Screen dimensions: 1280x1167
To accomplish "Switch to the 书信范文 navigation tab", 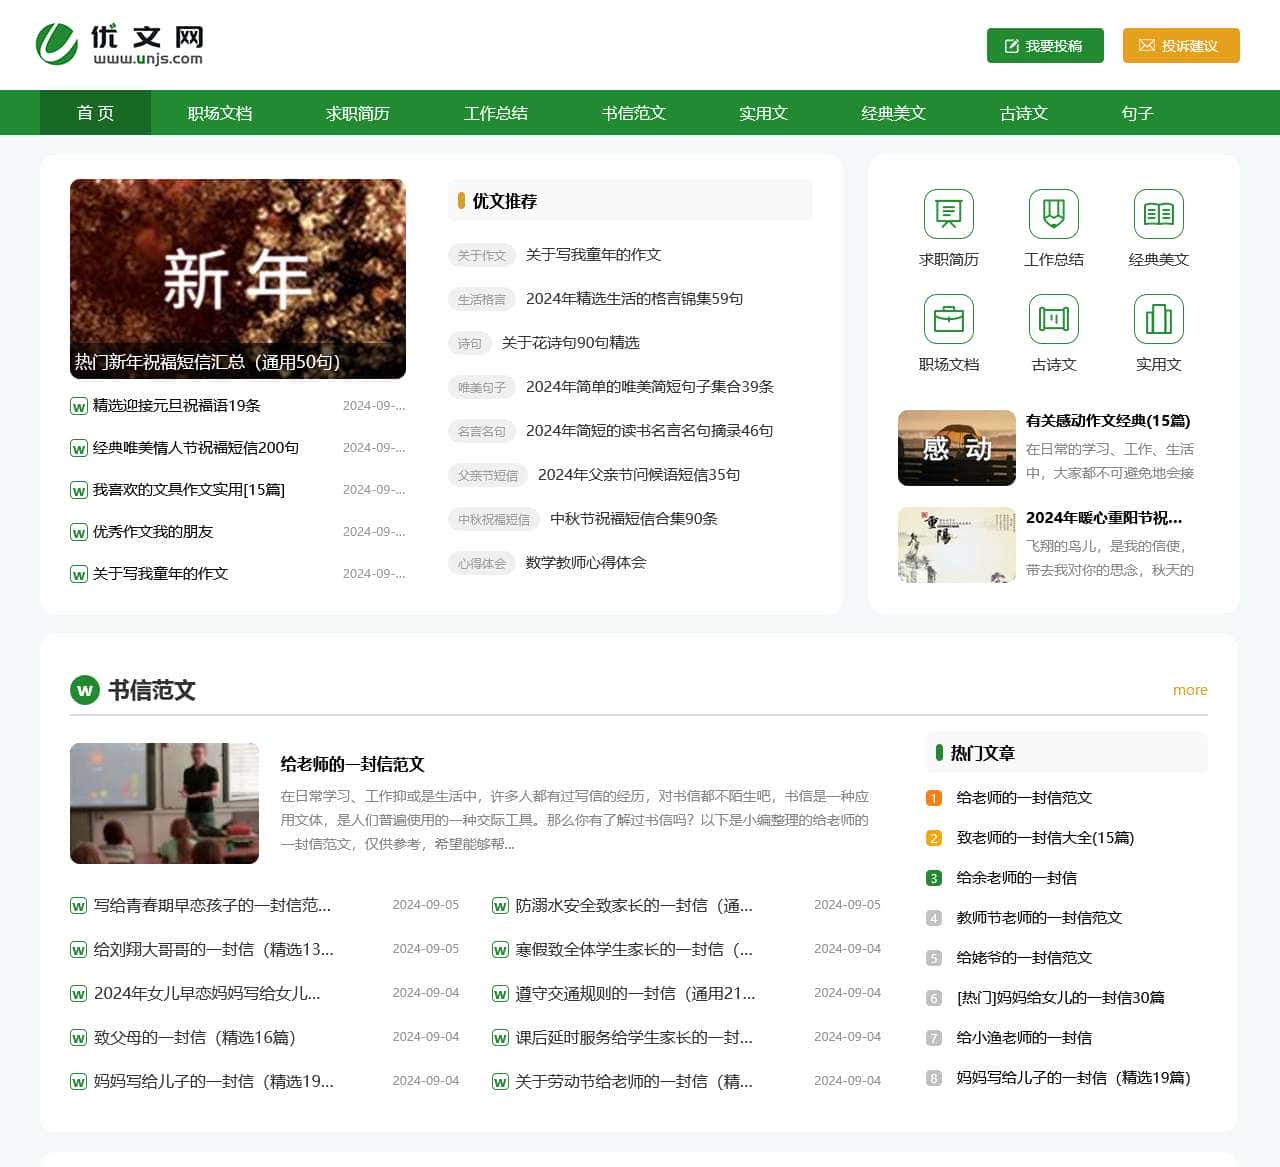I will [633, 113].
